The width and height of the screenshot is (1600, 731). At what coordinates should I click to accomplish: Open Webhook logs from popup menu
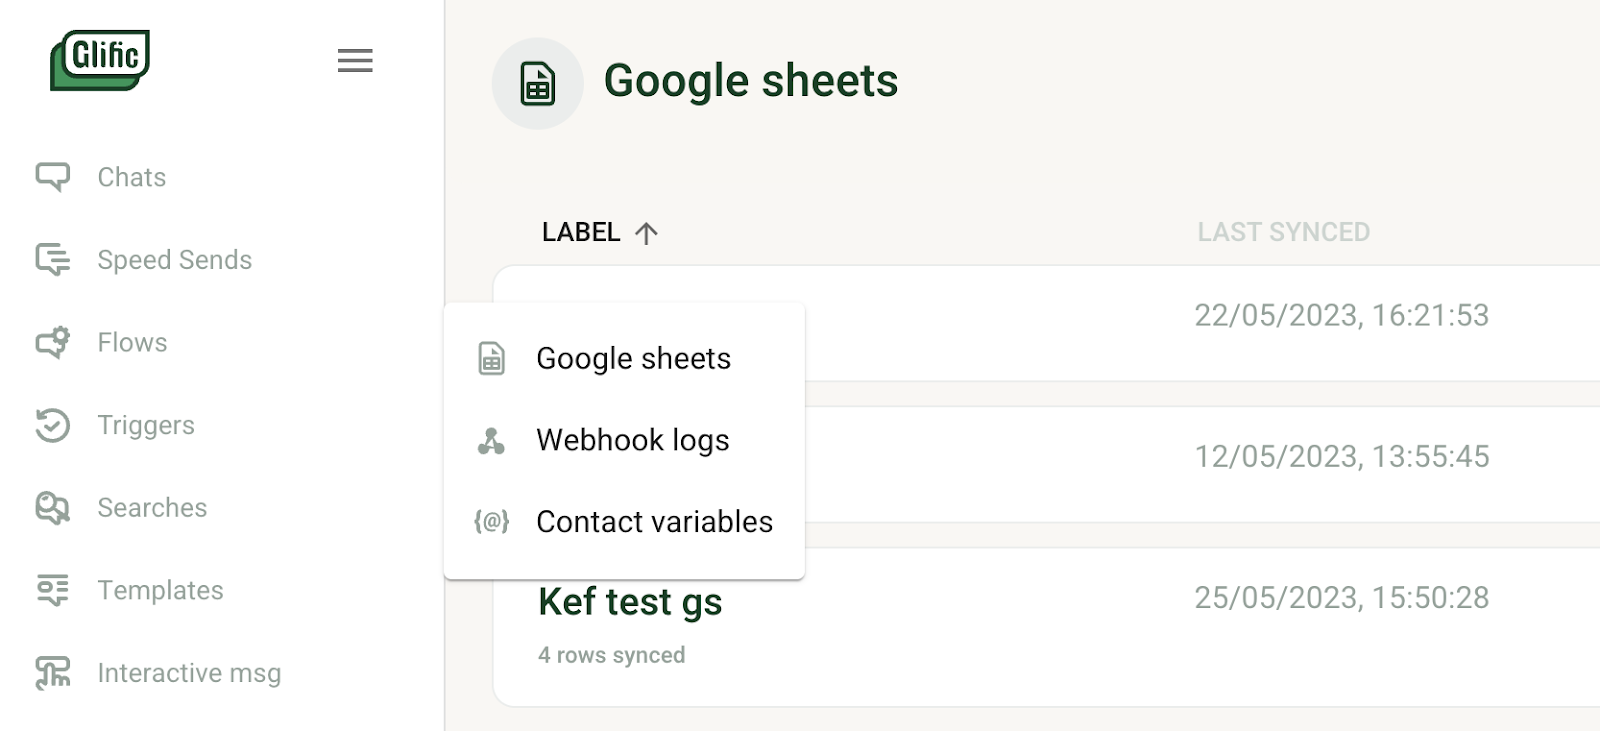[632, 440]
